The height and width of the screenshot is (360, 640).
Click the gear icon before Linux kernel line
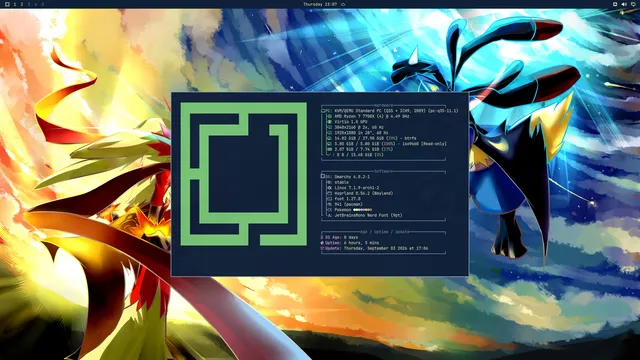[329, 188]
